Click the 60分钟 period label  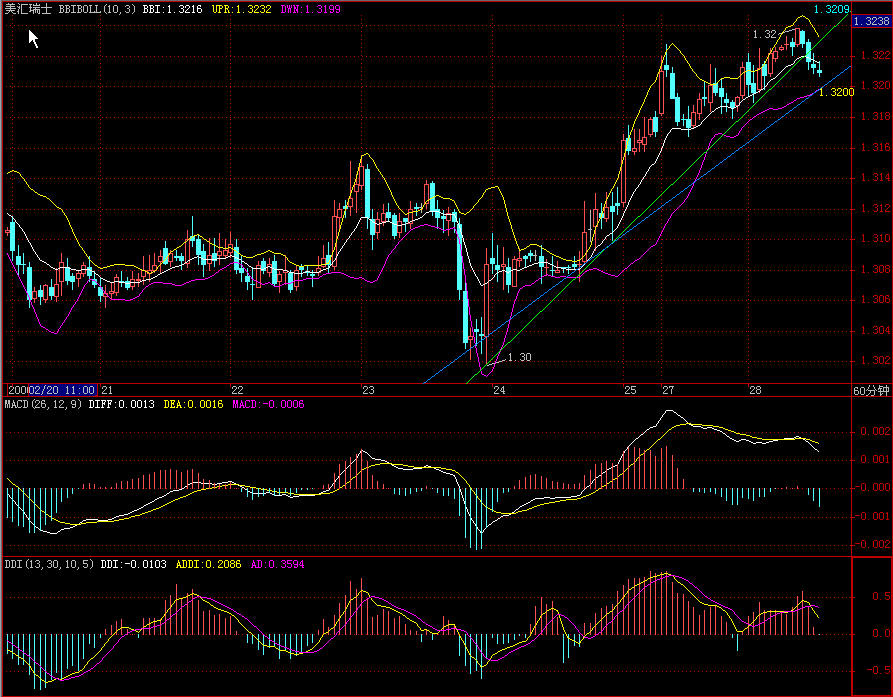point(871,391)
